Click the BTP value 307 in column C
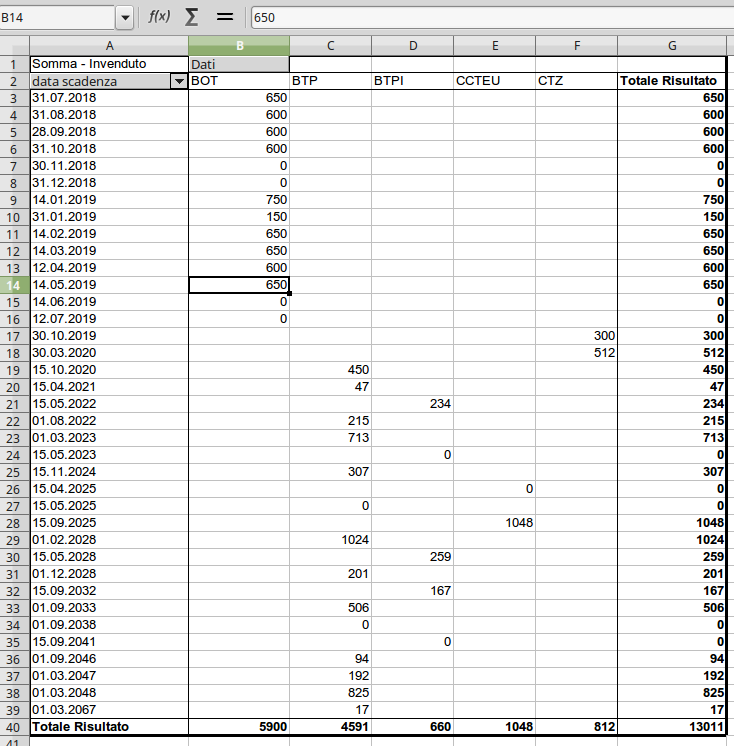Viewport: 734px width, 746px height. click(331, 472)
